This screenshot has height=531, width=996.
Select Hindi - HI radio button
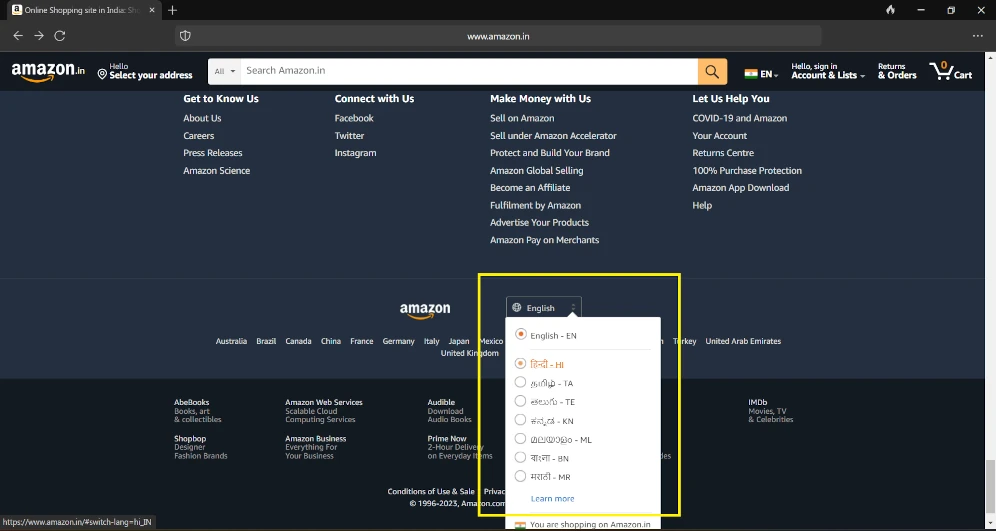(x=520, y=363)
